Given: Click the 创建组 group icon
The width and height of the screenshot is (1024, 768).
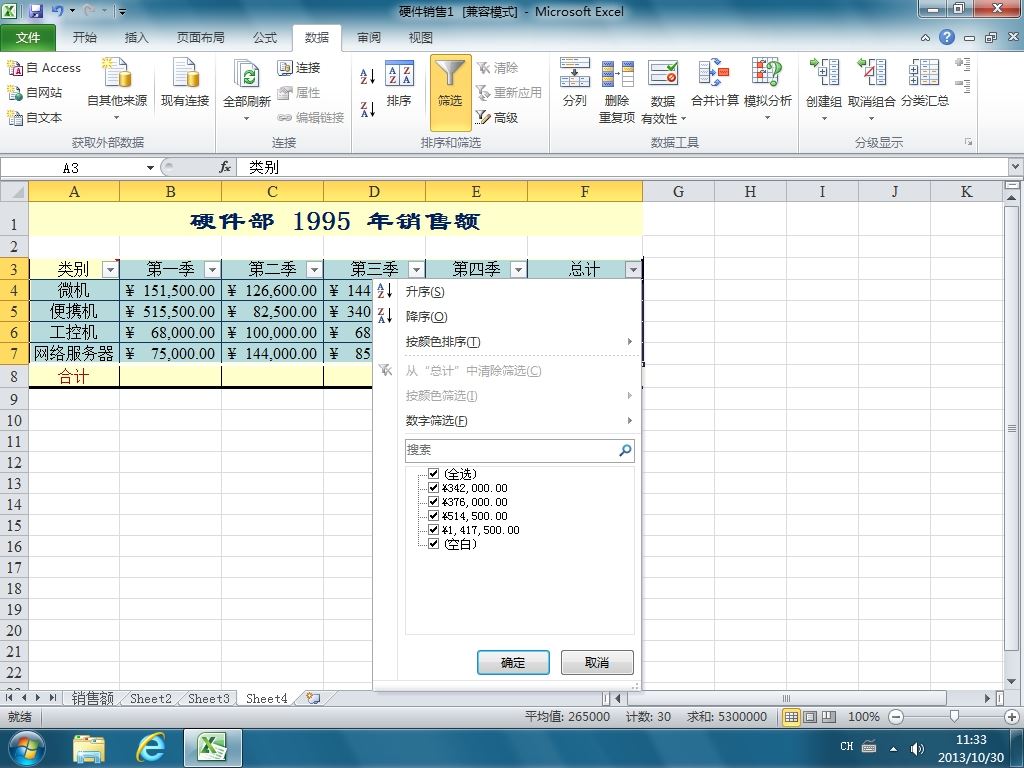Looking at the screenshot, I should 824,72.
